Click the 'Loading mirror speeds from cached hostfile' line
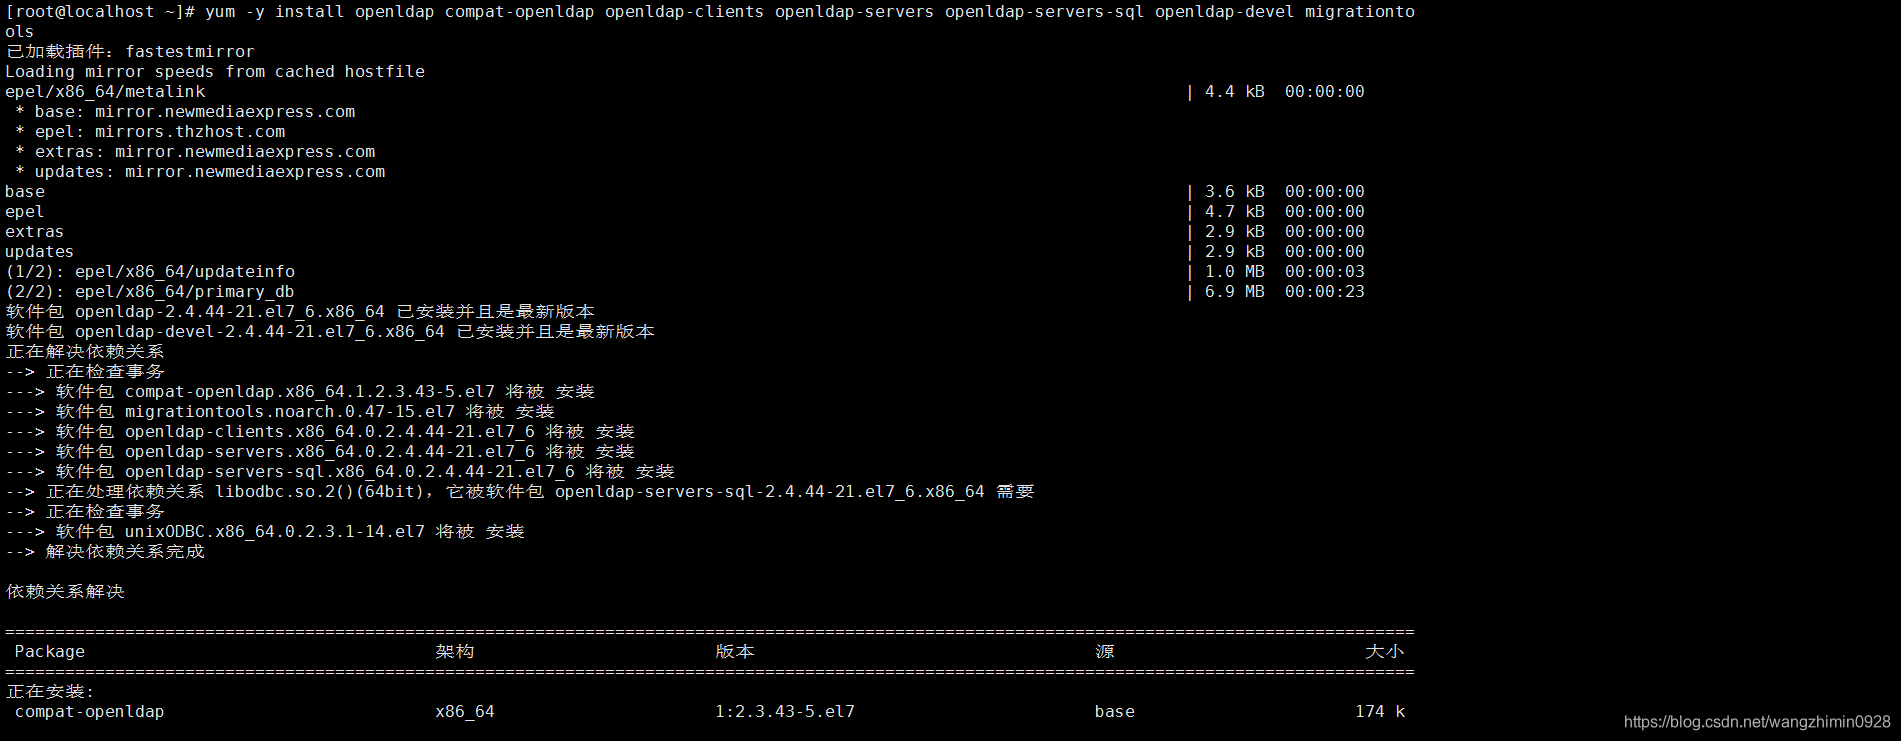 pyautogui.click(x=215, y=72)
